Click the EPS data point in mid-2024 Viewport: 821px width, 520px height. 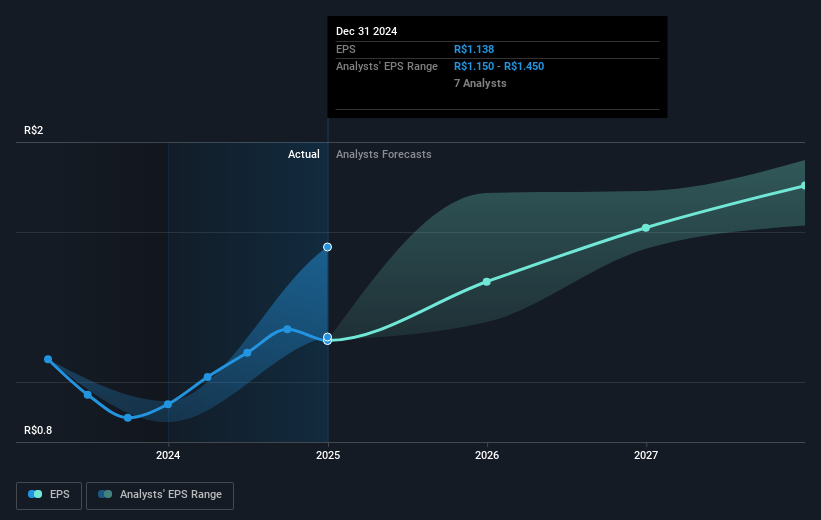pos(247,353)
